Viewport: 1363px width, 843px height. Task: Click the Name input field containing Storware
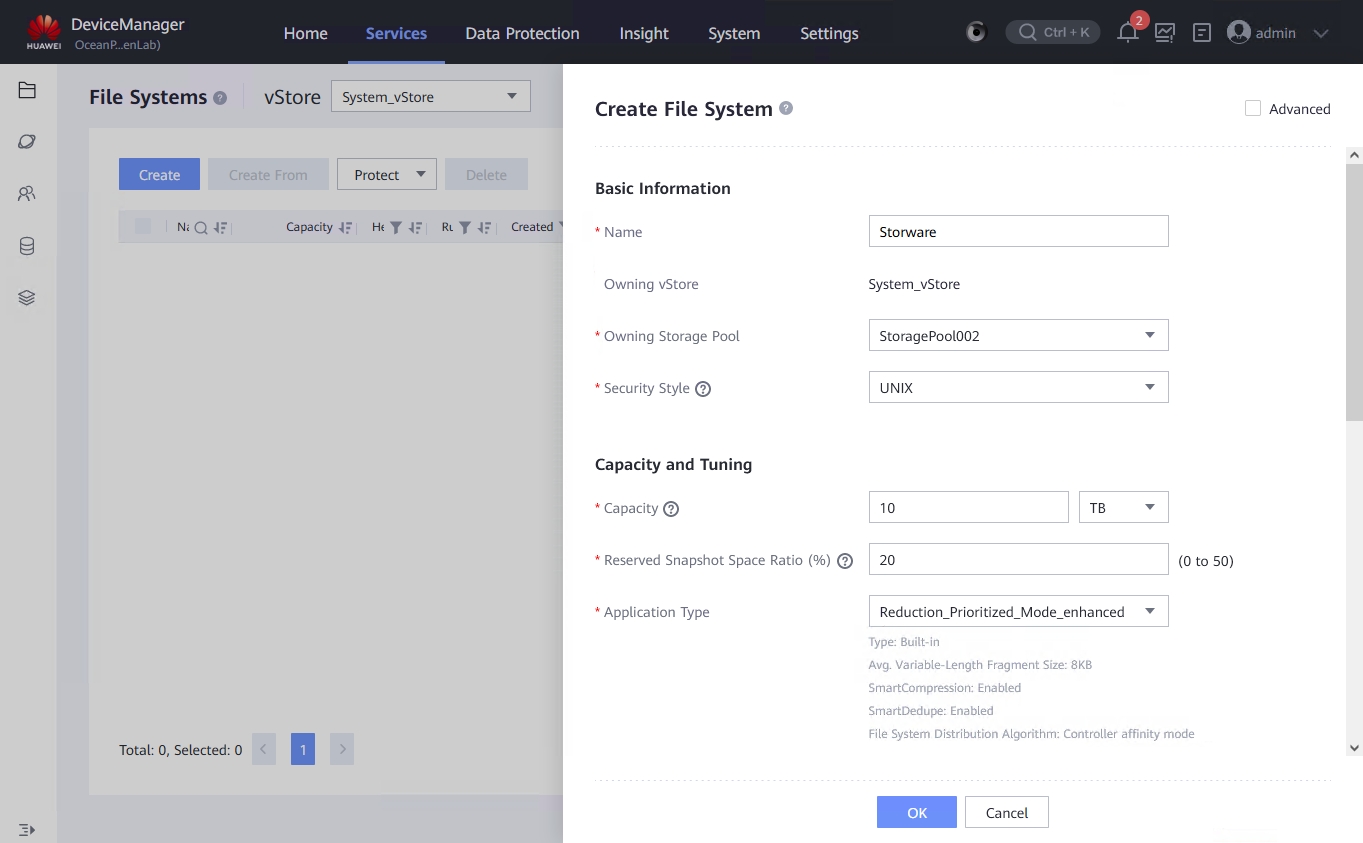[x=1018, y=232]
